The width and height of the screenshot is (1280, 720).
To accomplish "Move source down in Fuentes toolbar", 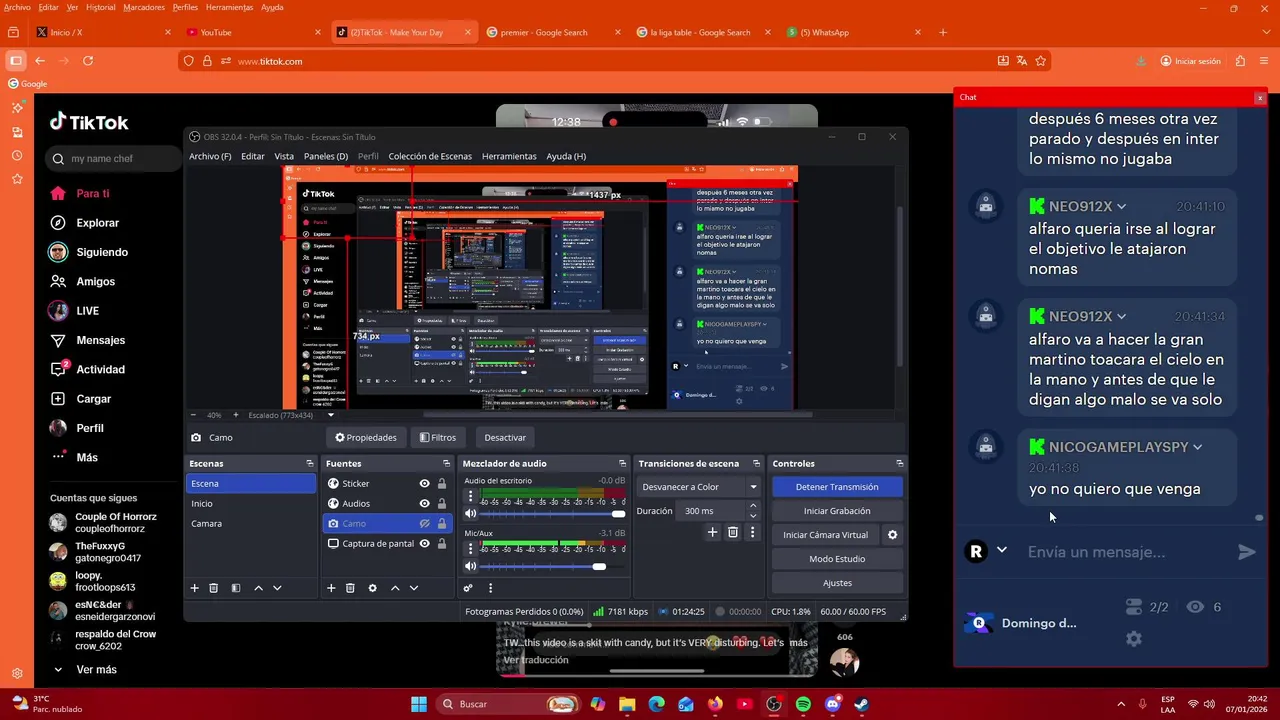I will click(x=414, y=588).
